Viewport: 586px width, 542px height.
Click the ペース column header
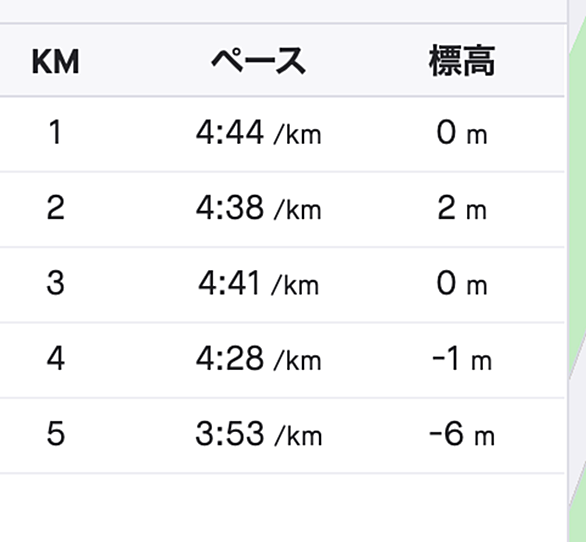coord(259,61)
